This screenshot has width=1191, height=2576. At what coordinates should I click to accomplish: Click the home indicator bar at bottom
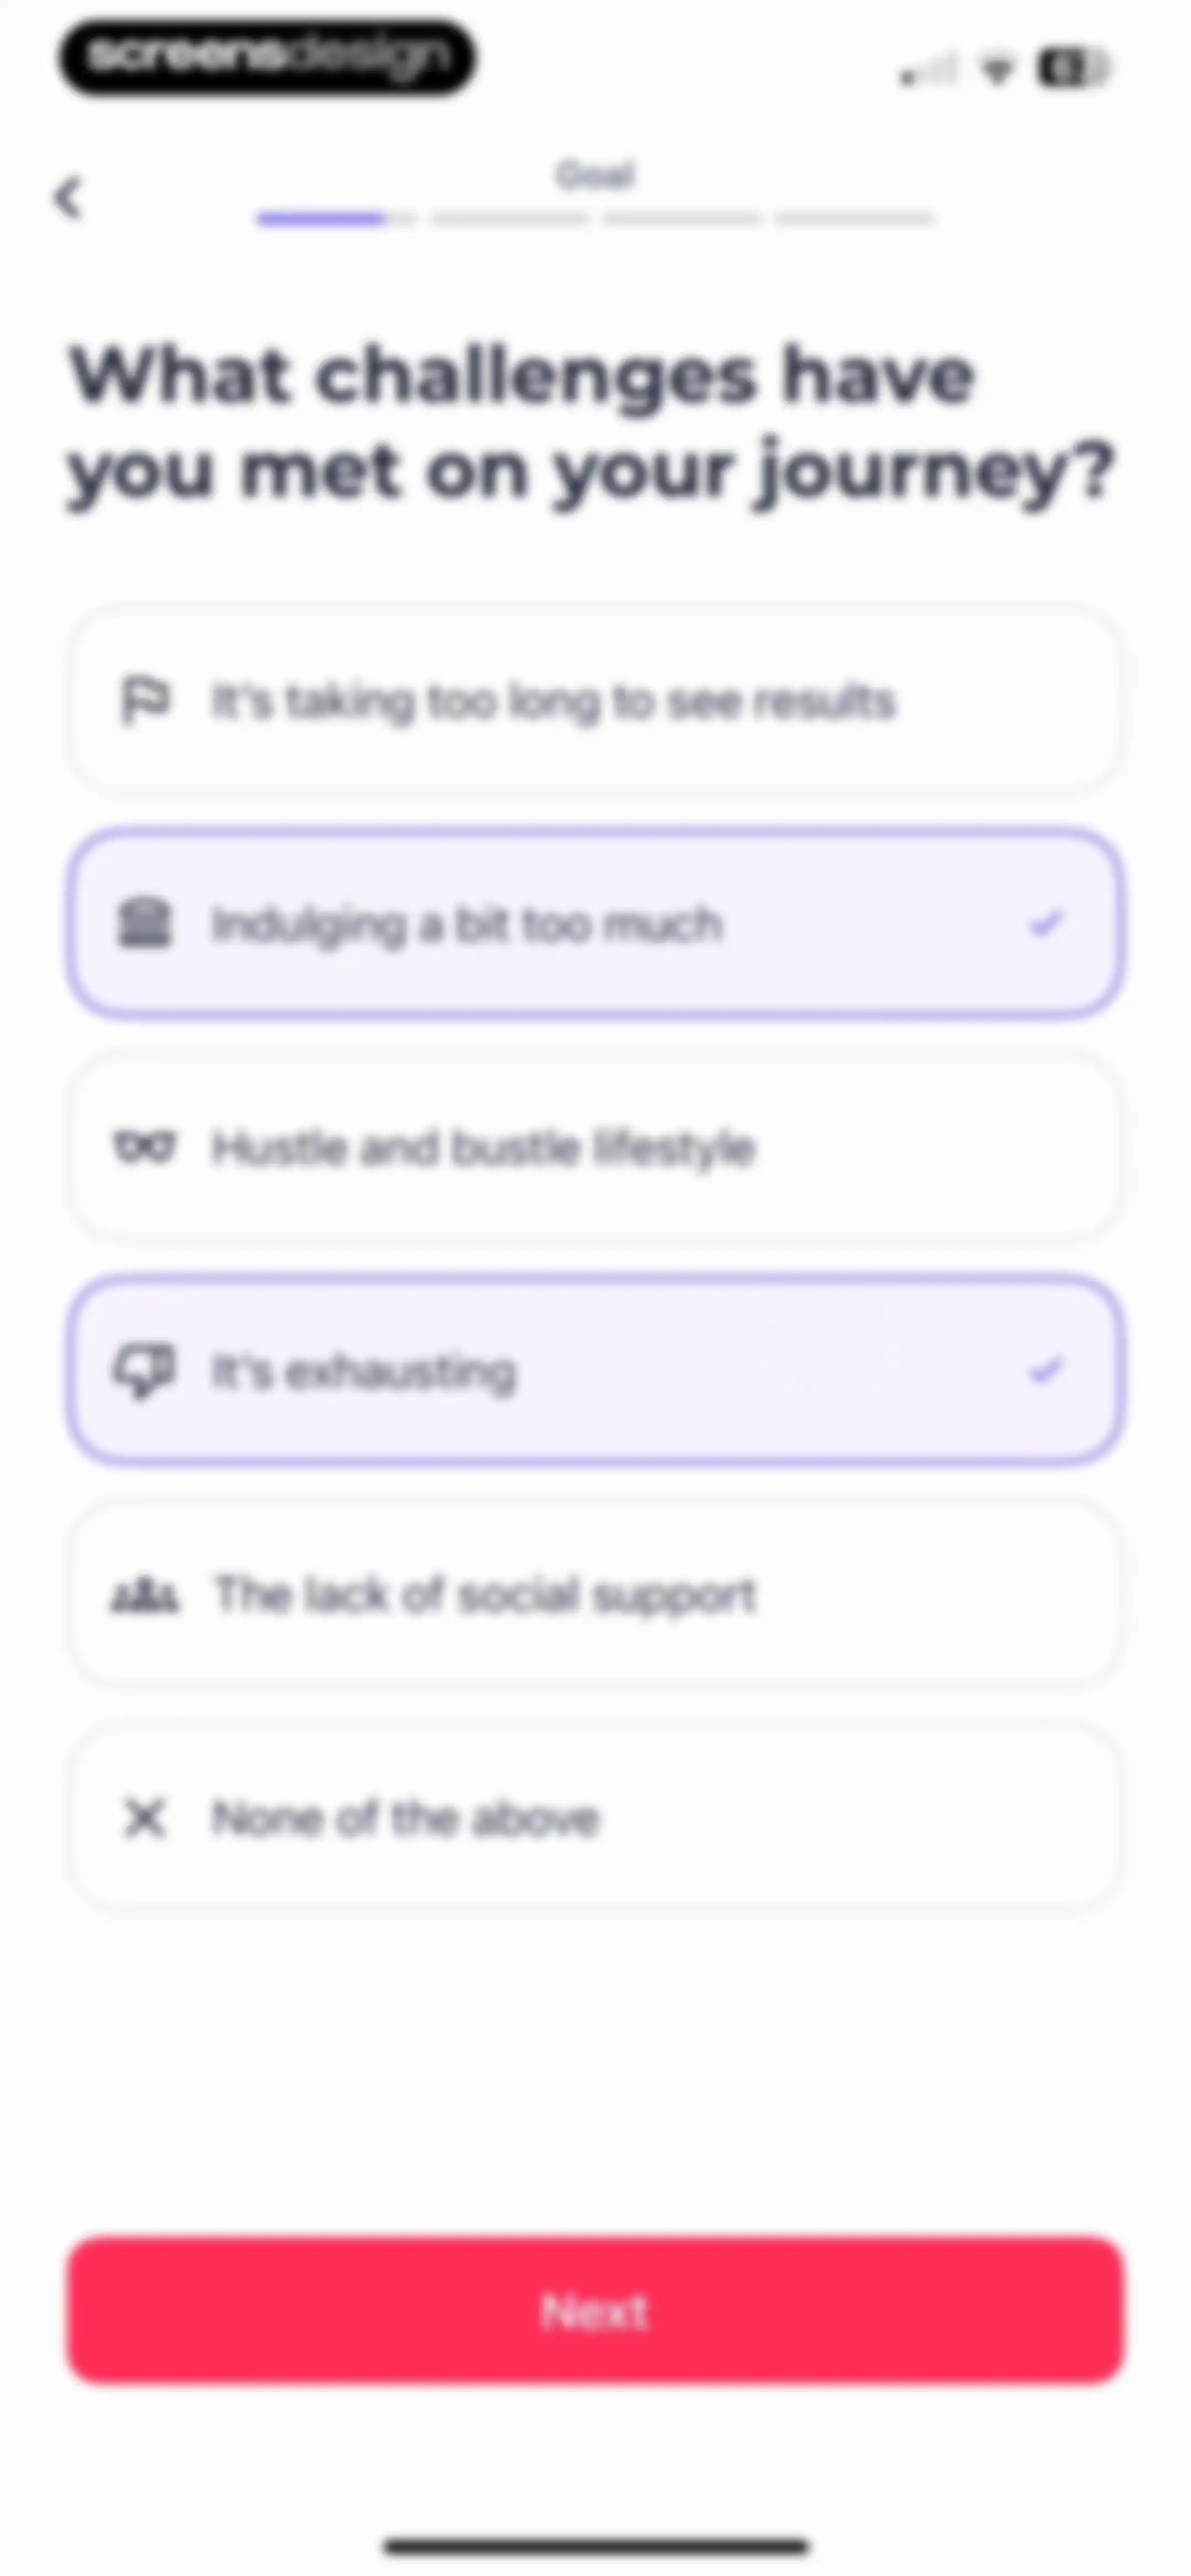[x=596, y=2546]
